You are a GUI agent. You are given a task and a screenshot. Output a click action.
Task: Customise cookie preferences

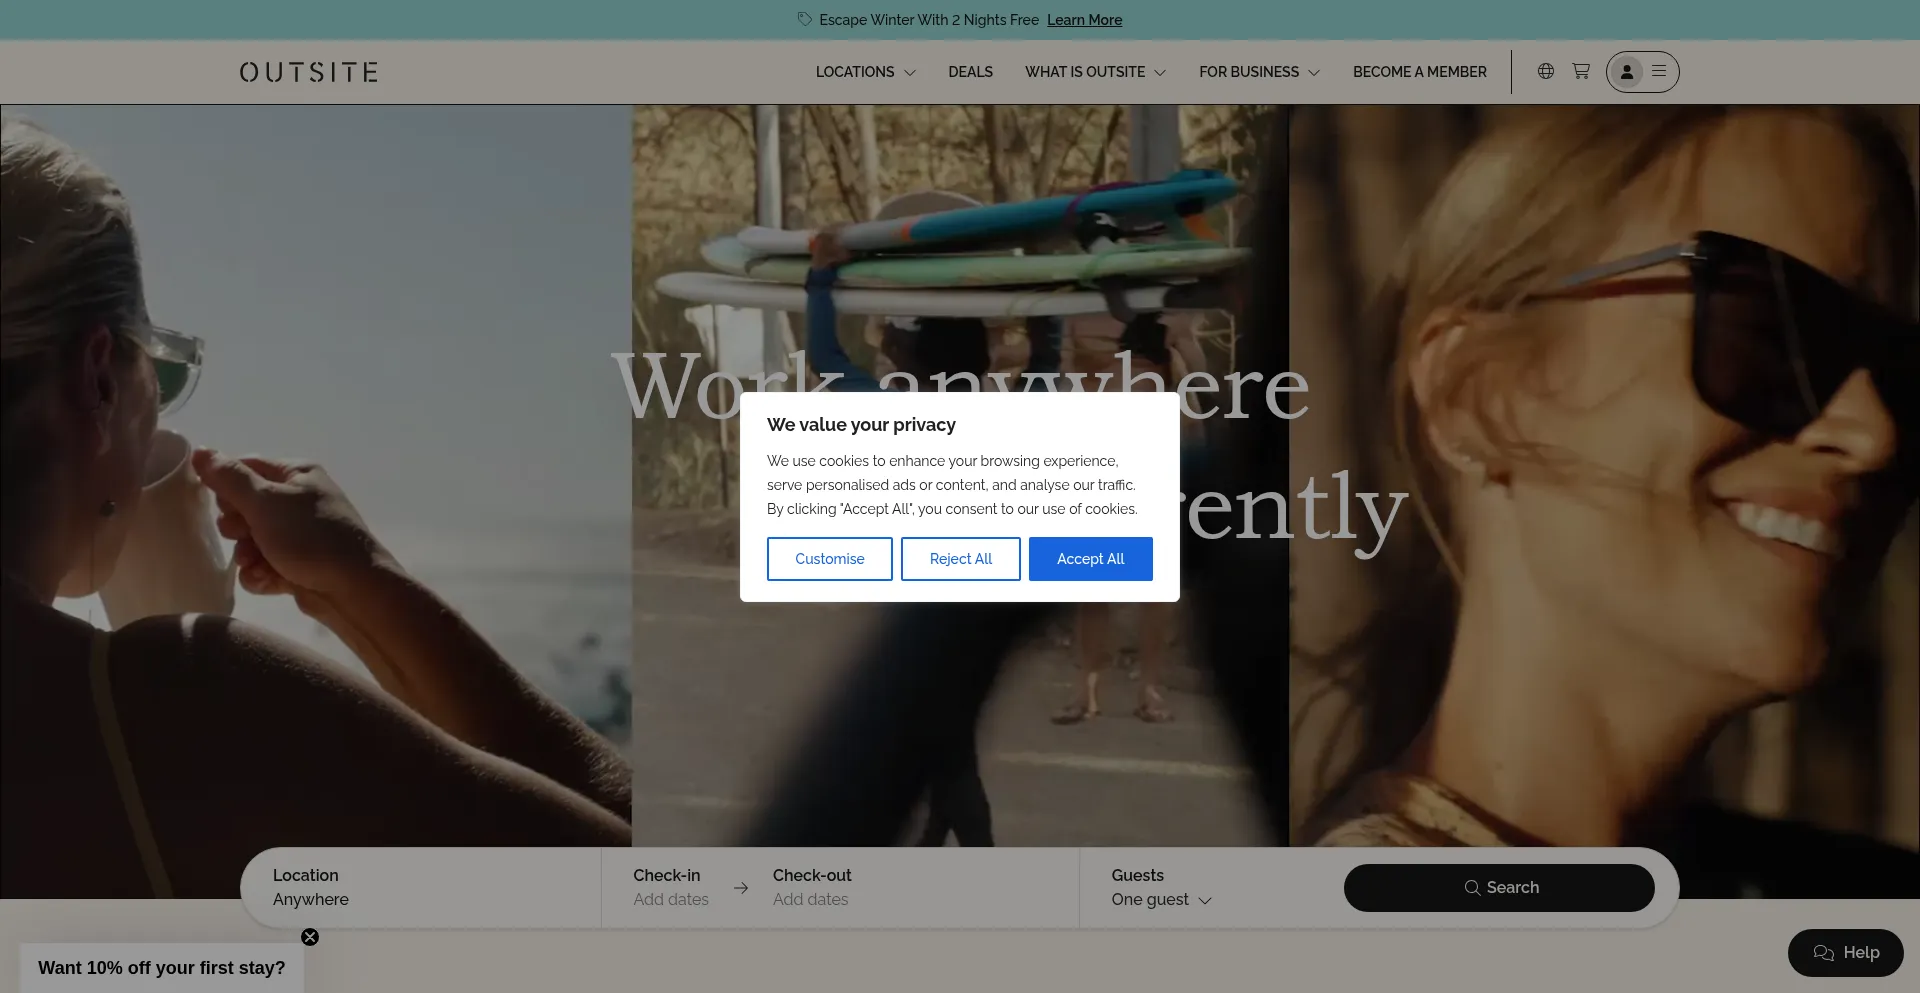(829, 559)
